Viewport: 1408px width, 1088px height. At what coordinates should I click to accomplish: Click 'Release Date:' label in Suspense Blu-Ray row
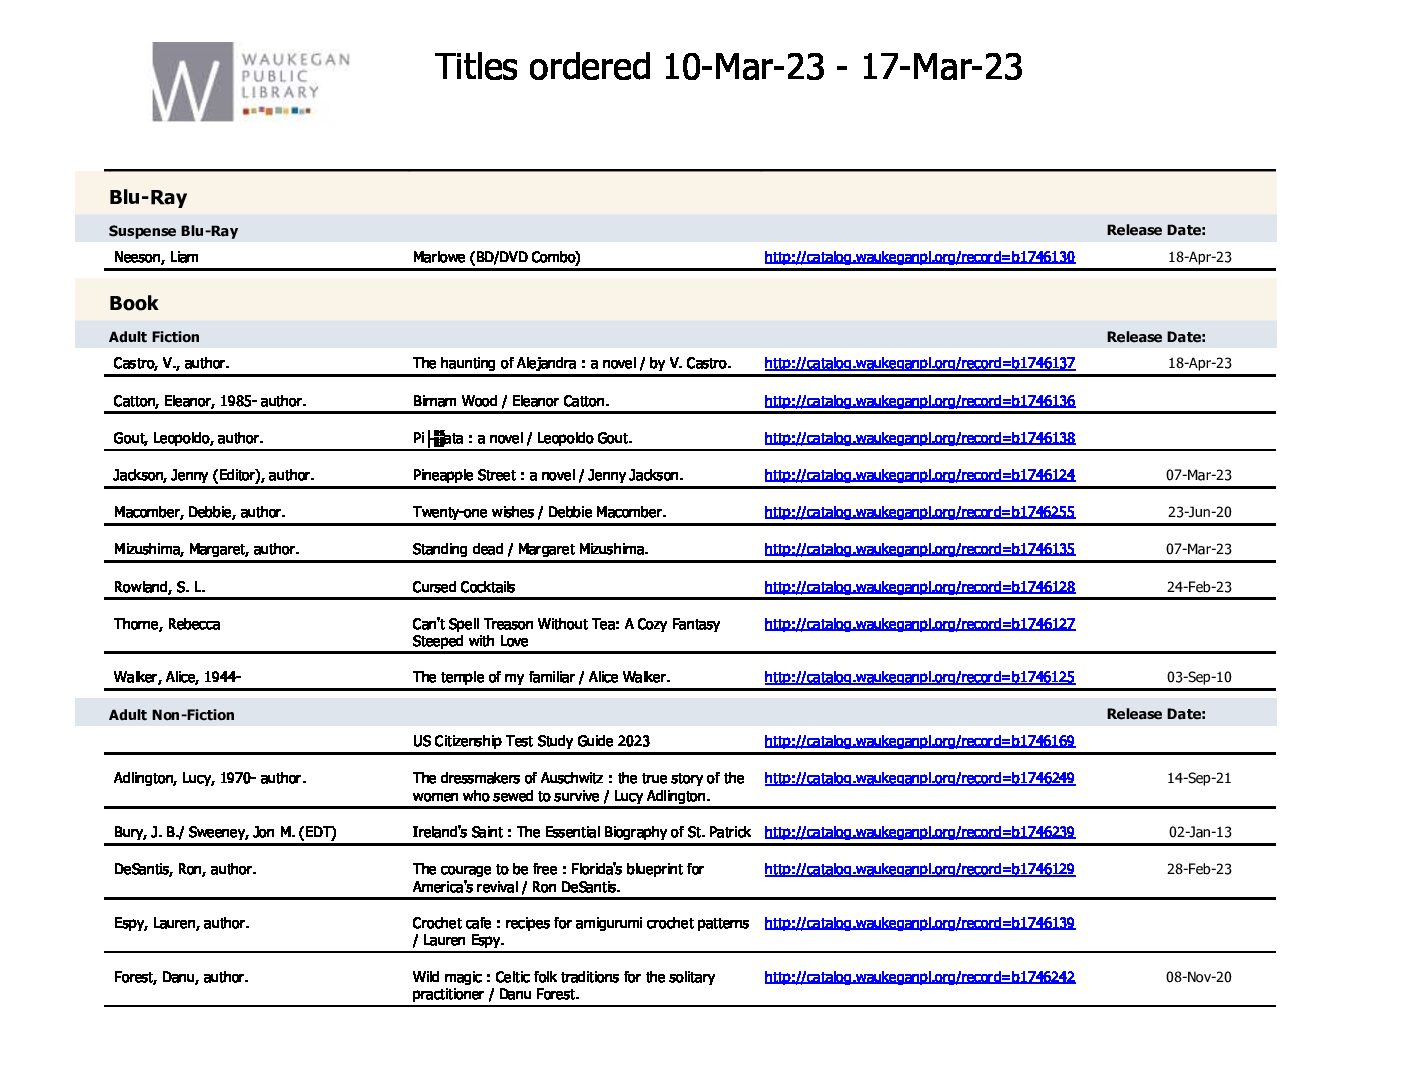(1156, 230)
